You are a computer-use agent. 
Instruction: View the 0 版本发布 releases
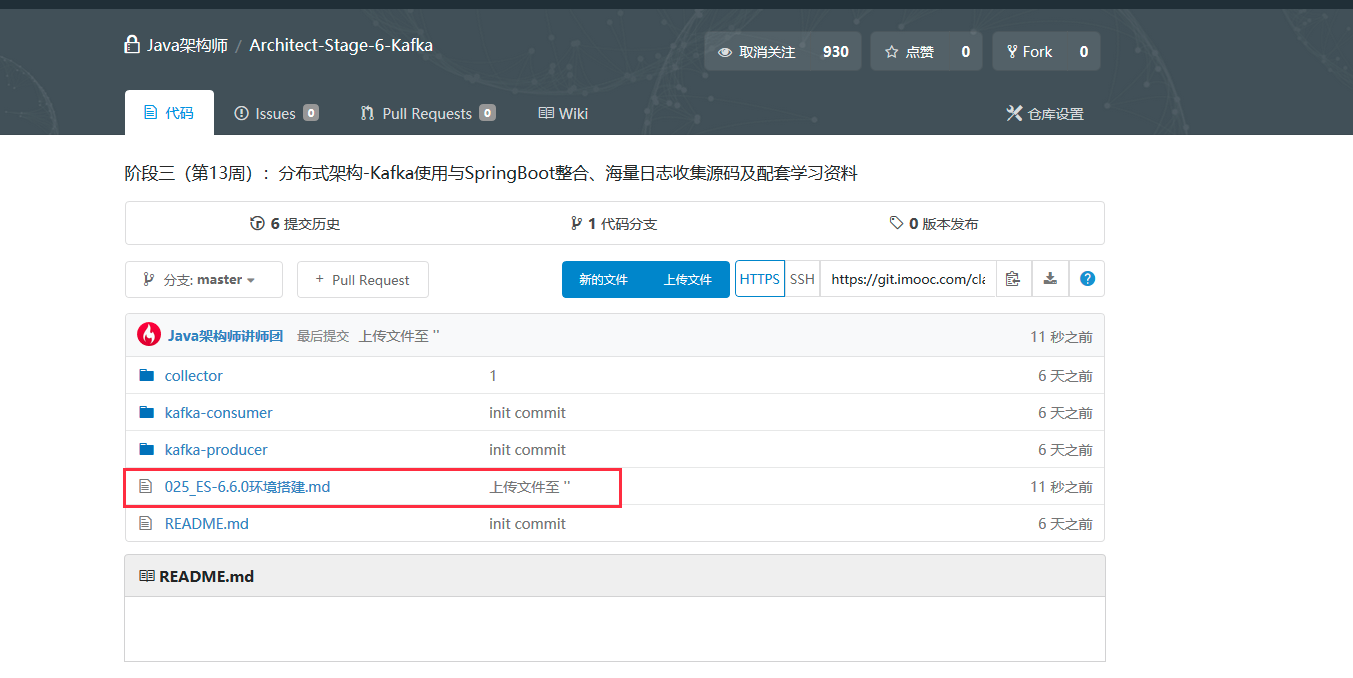pos(934,223)
